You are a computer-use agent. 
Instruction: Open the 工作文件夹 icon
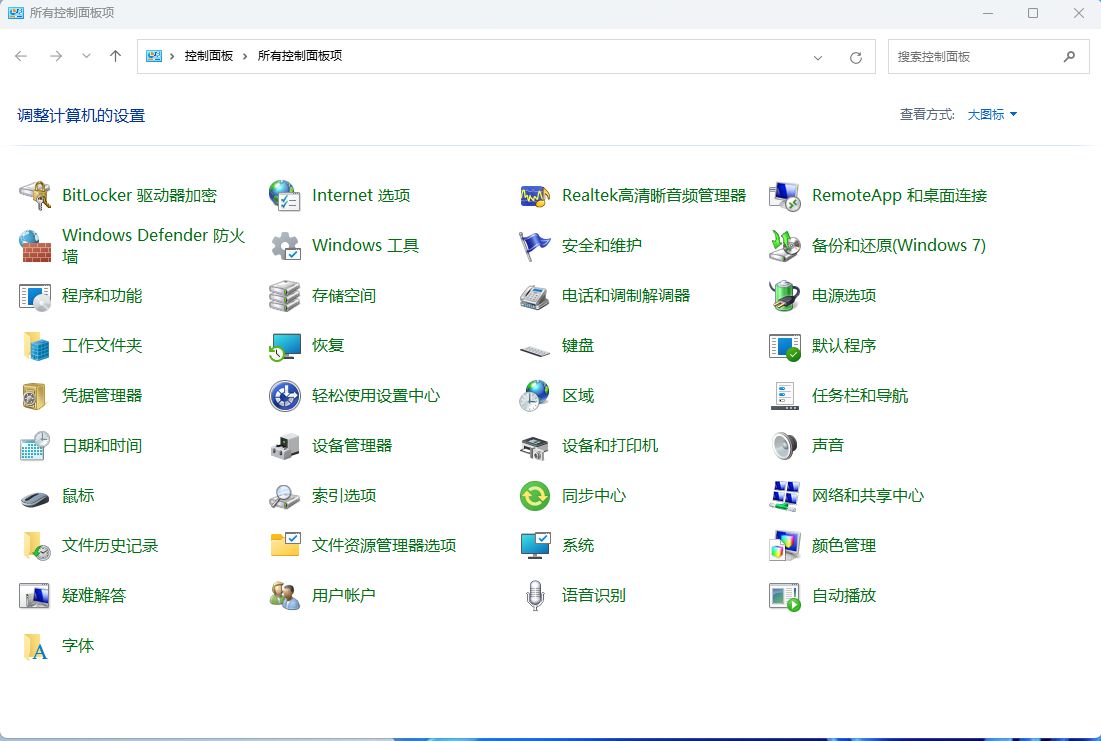[x=35, y=346]
